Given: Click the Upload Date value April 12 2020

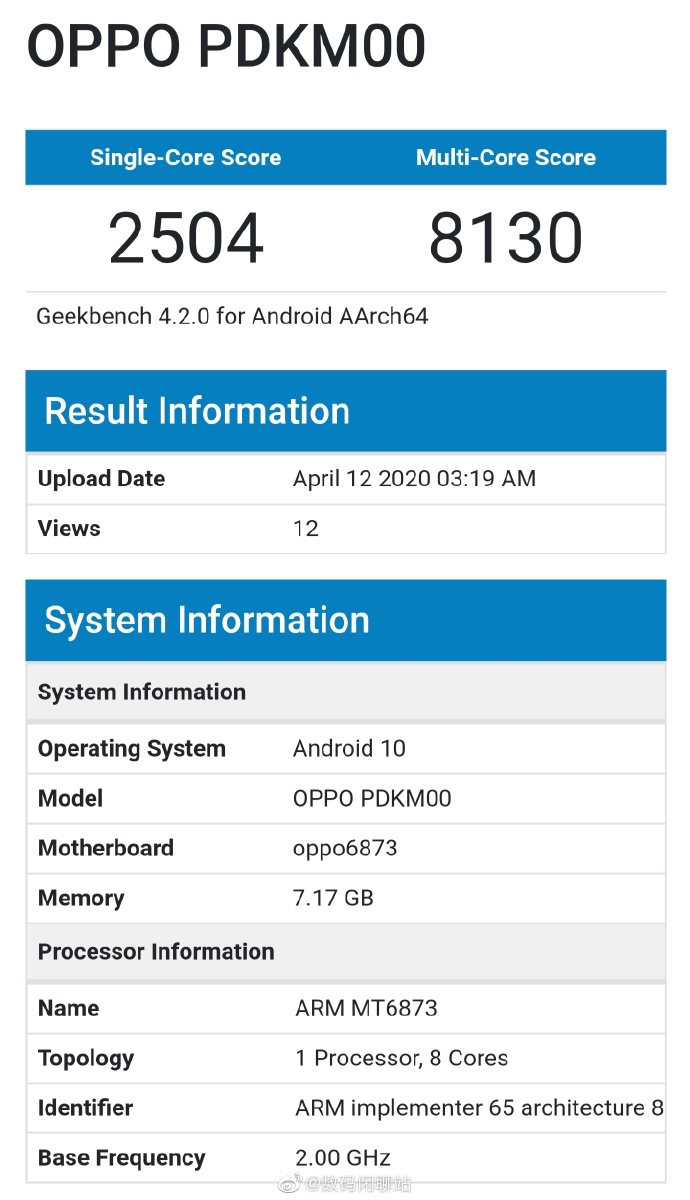Looking at the screenshot, I should coord(414,479).
